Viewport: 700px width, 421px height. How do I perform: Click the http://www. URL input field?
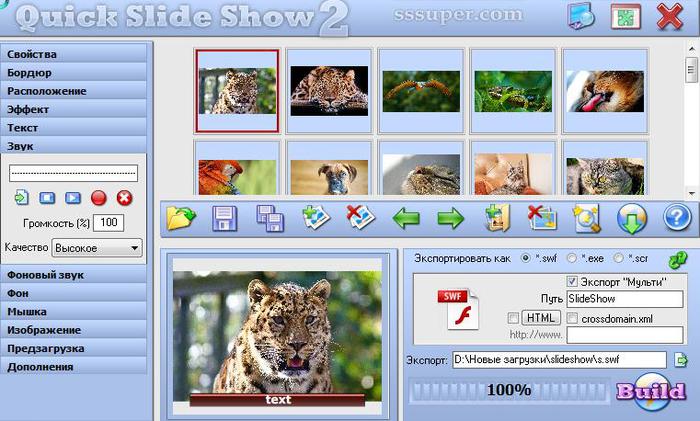point(625,335)
